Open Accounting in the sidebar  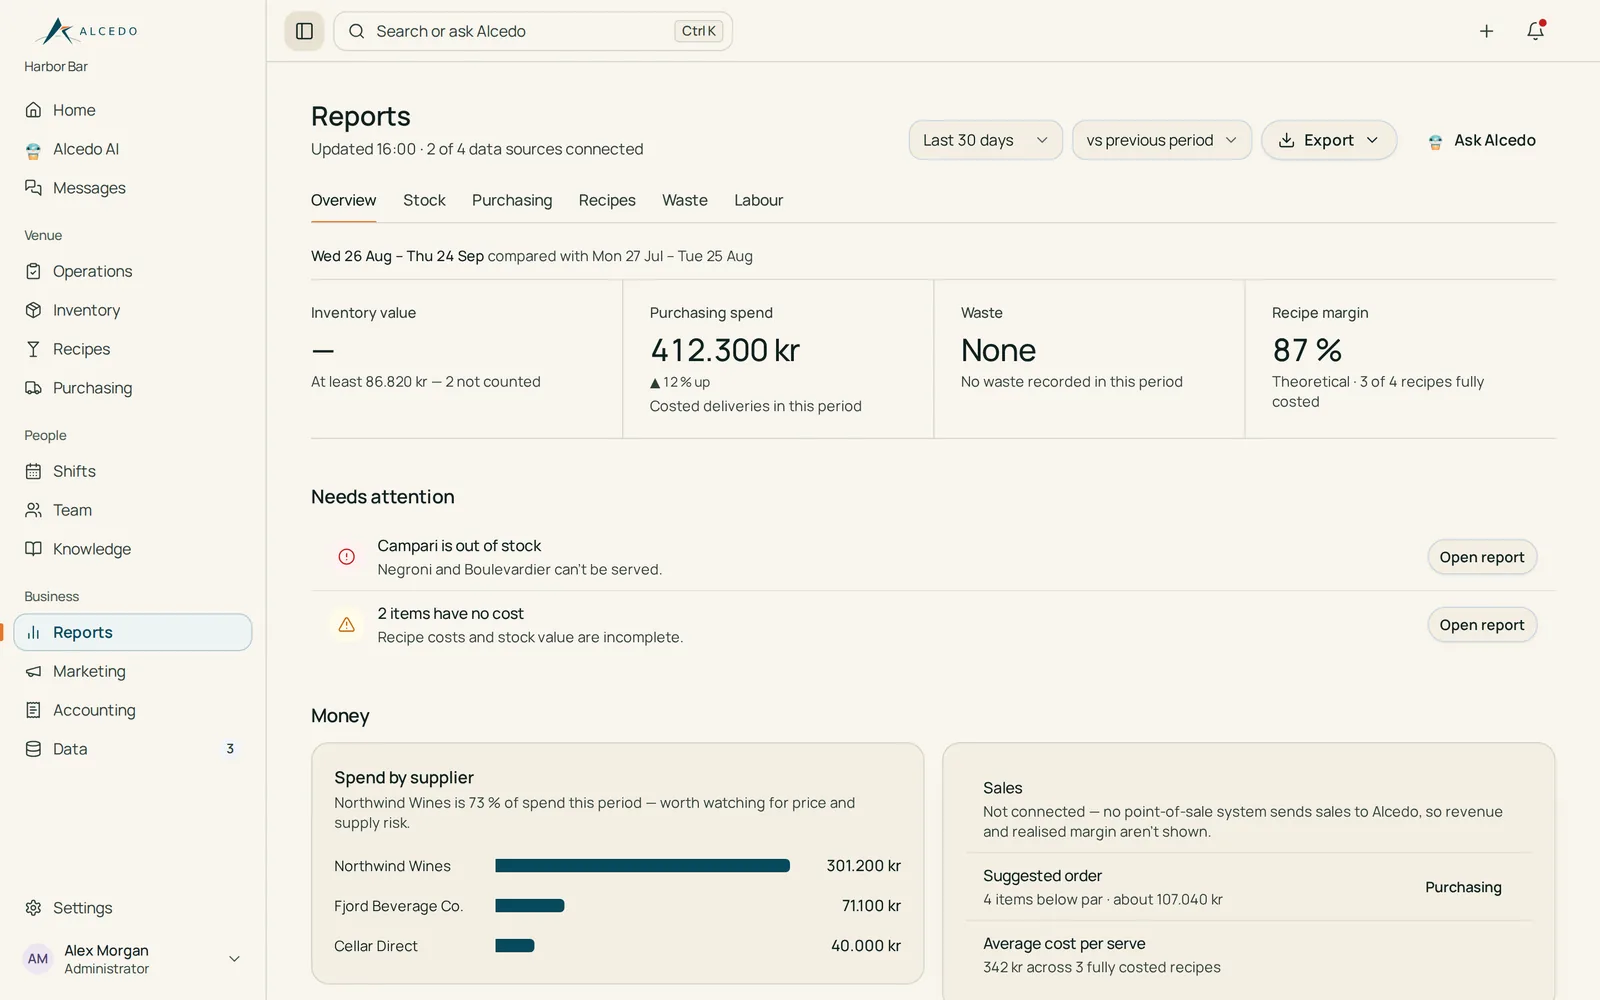132,710
